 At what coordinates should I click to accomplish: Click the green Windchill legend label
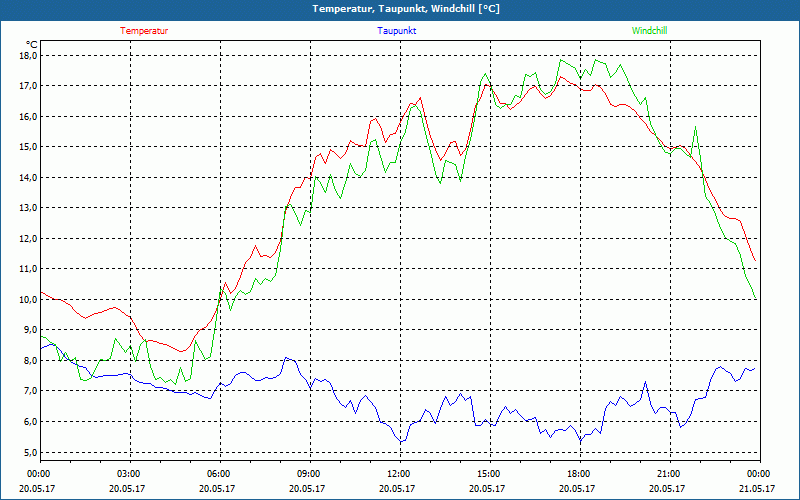[x=649, y=31]
